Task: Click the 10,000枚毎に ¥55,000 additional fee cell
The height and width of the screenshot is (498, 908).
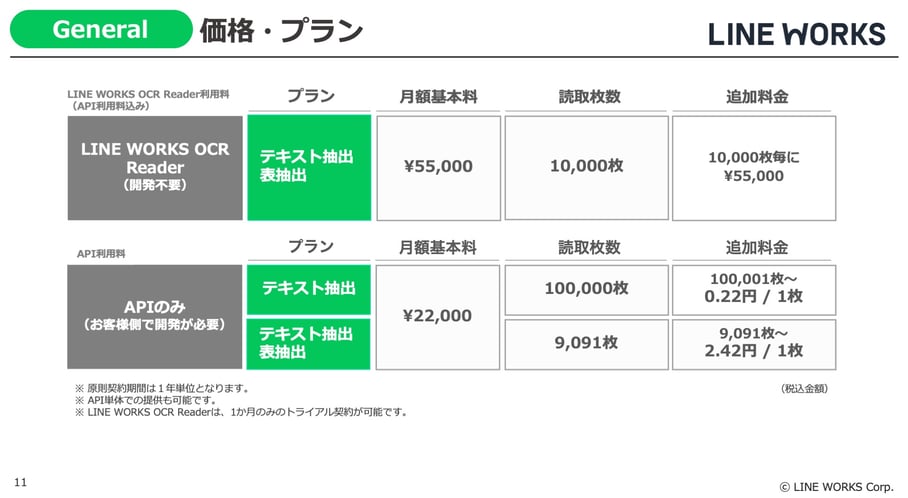Action: pos(754,167)
